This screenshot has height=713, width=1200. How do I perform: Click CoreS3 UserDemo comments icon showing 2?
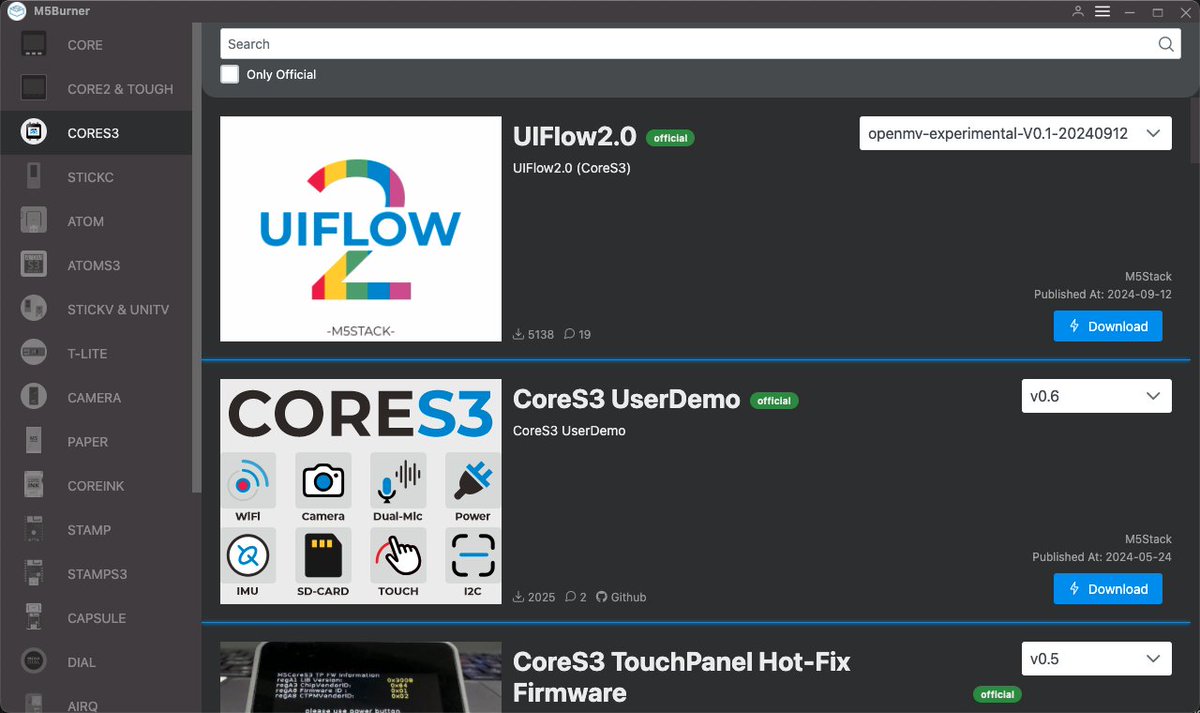click(570, 597)
